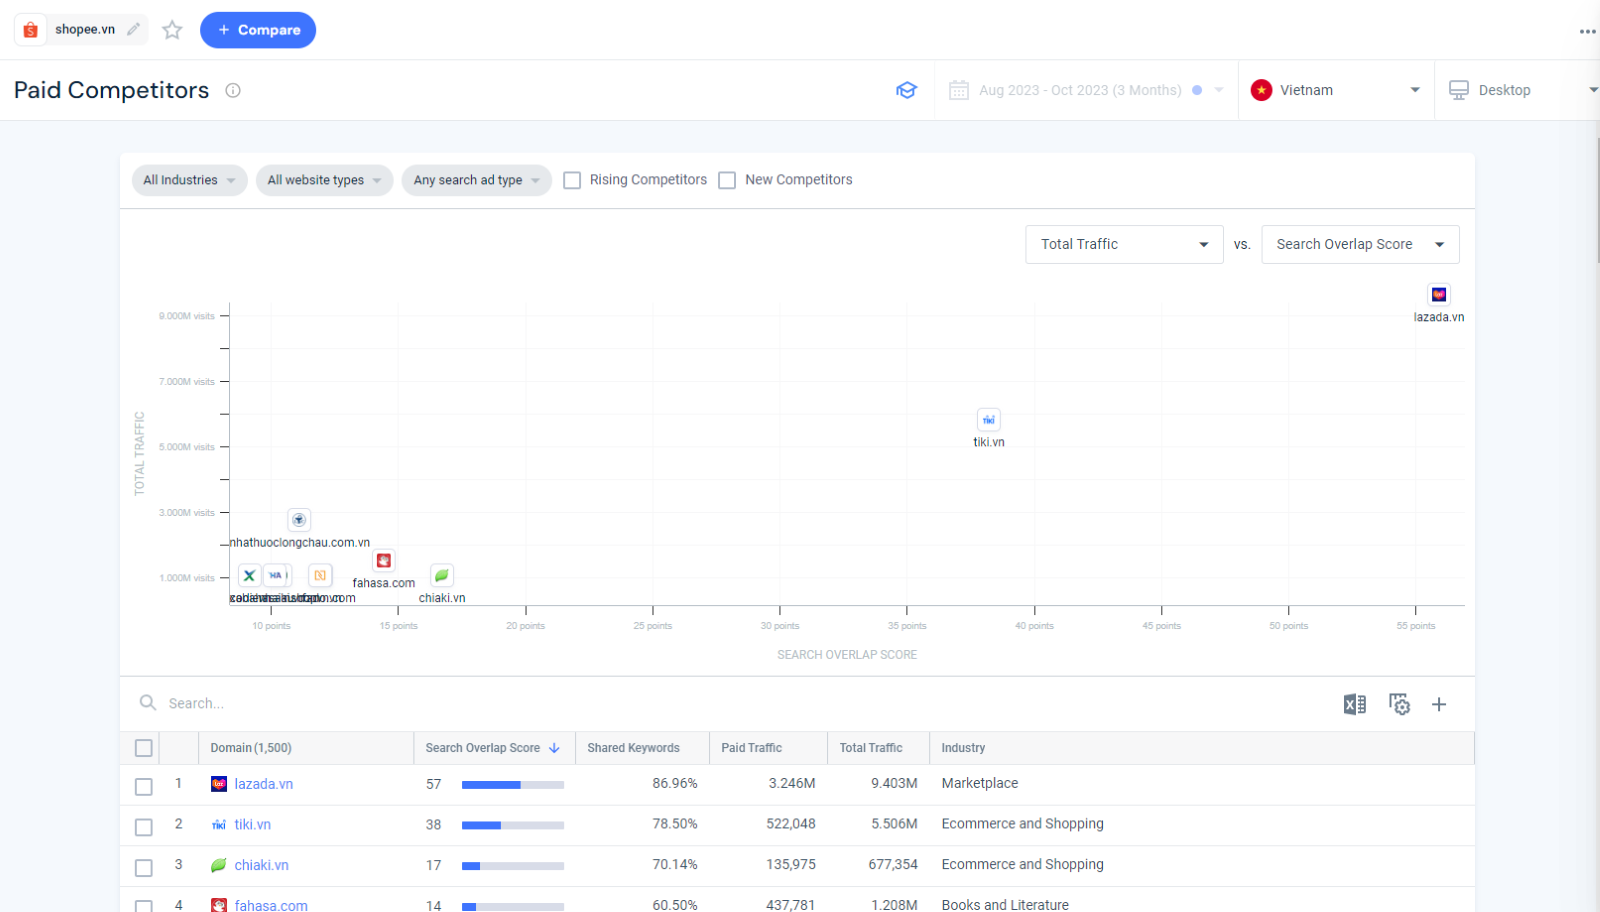Export table to Excel icon
Image resolution: width=1600 pixels, height=912 pixels.
pyautogui.click(x=1354, y=704)
